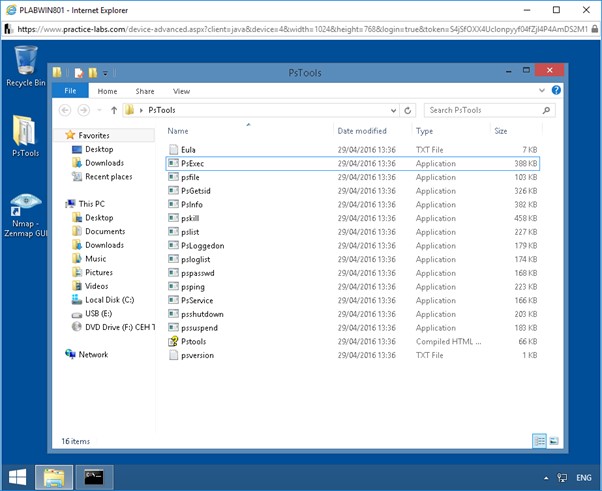Open the Customize Quick Access Toolbar dropdown
This screenshot has height=491, width=602.
[x=105, y=73]
